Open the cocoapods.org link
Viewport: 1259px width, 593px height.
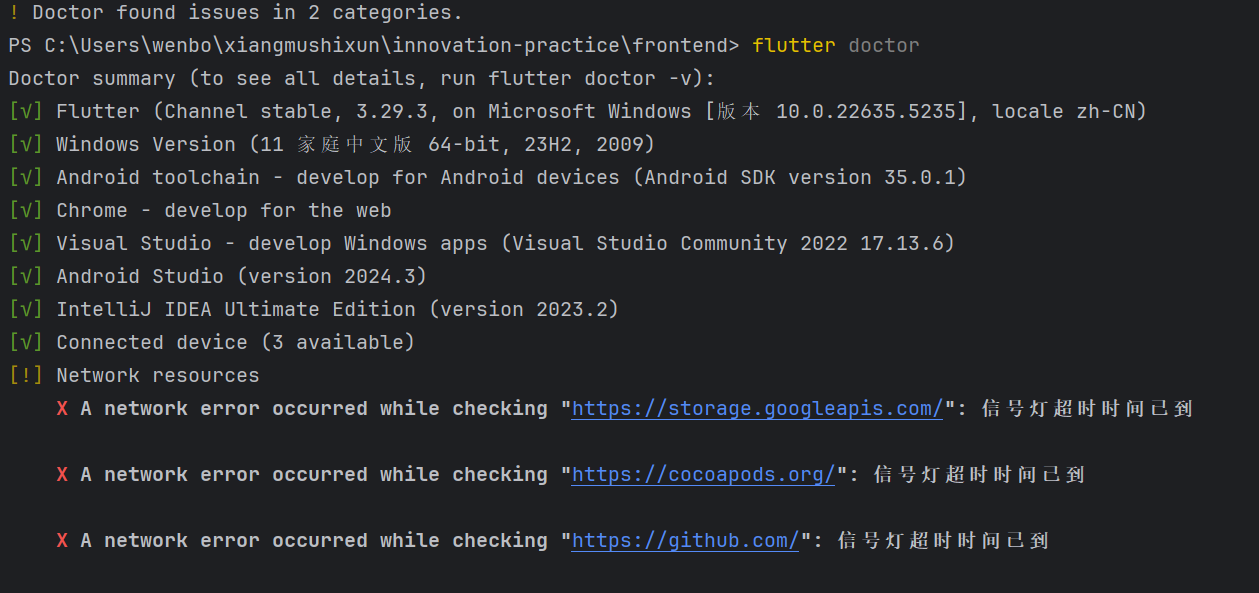(x=703, y=474)
